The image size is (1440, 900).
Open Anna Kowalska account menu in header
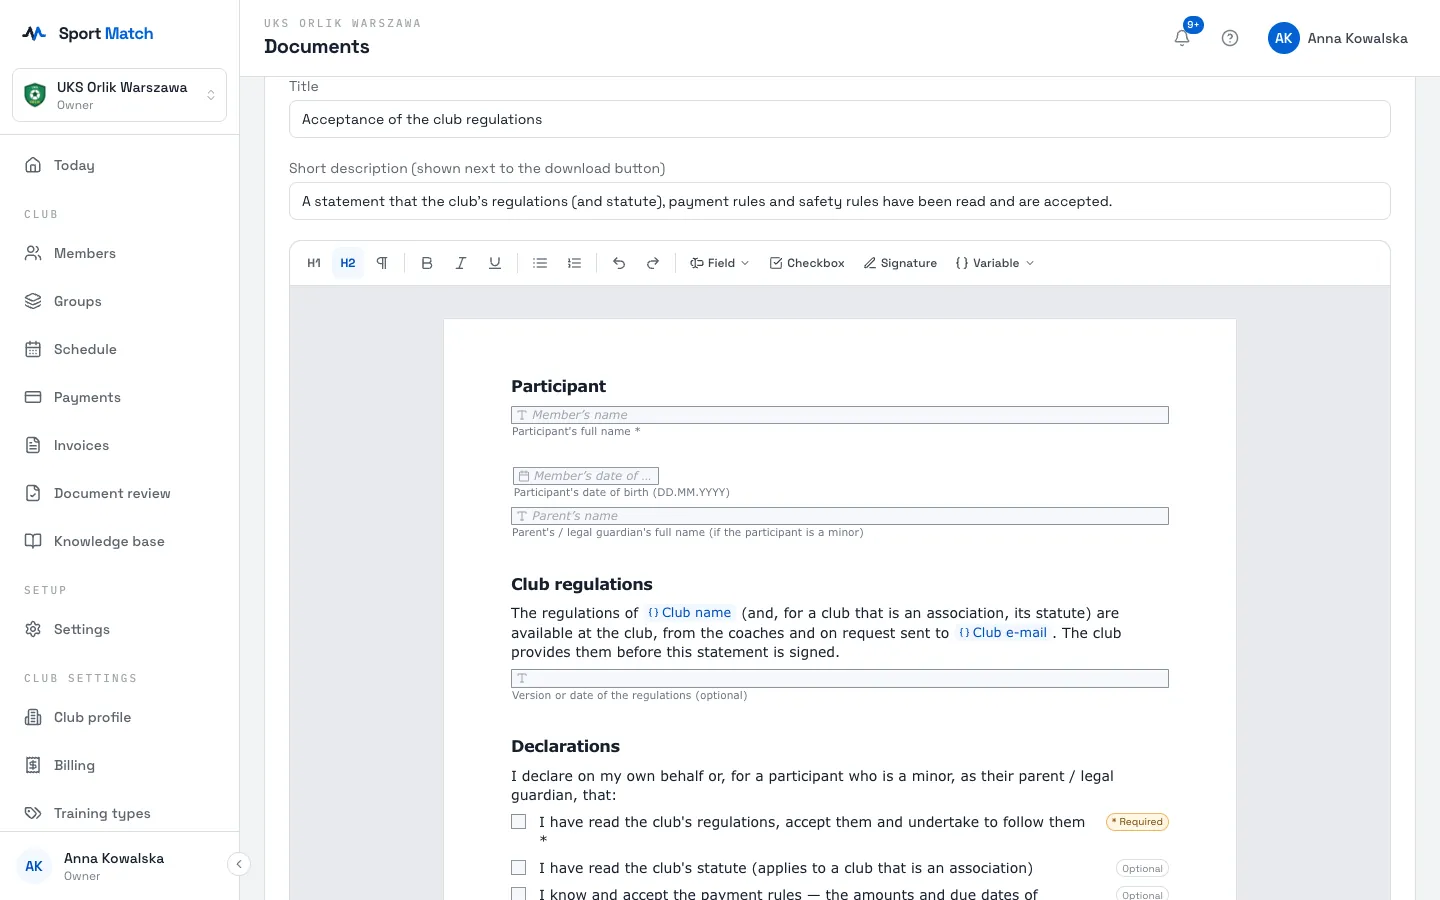[1338, 38]
